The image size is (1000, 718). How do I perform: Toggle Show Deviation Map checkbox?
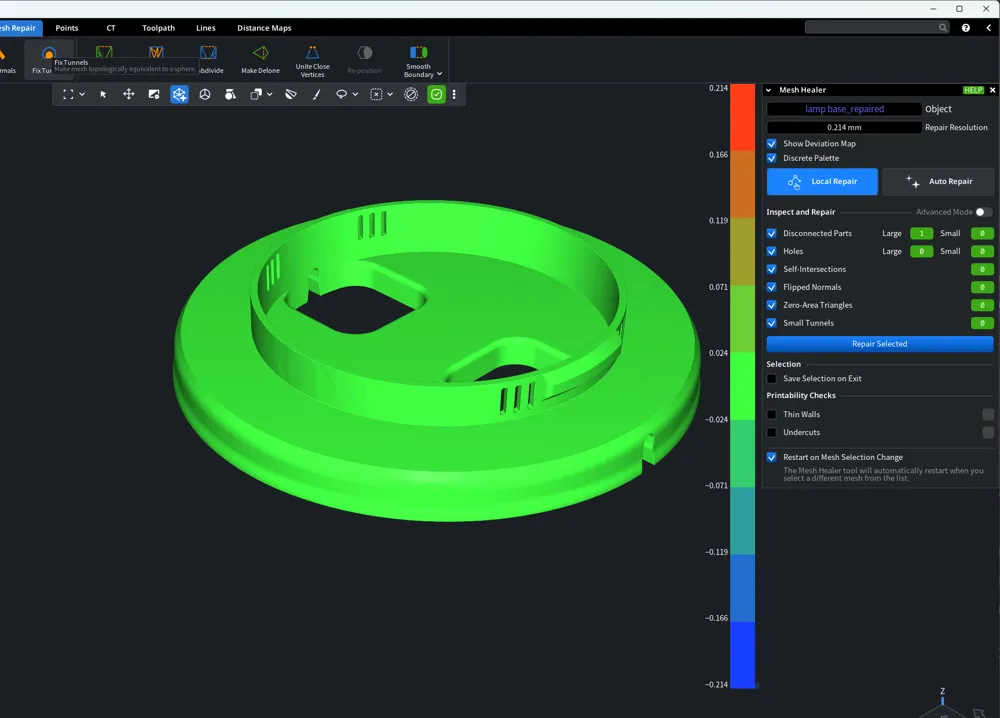[x=772, y=143]
